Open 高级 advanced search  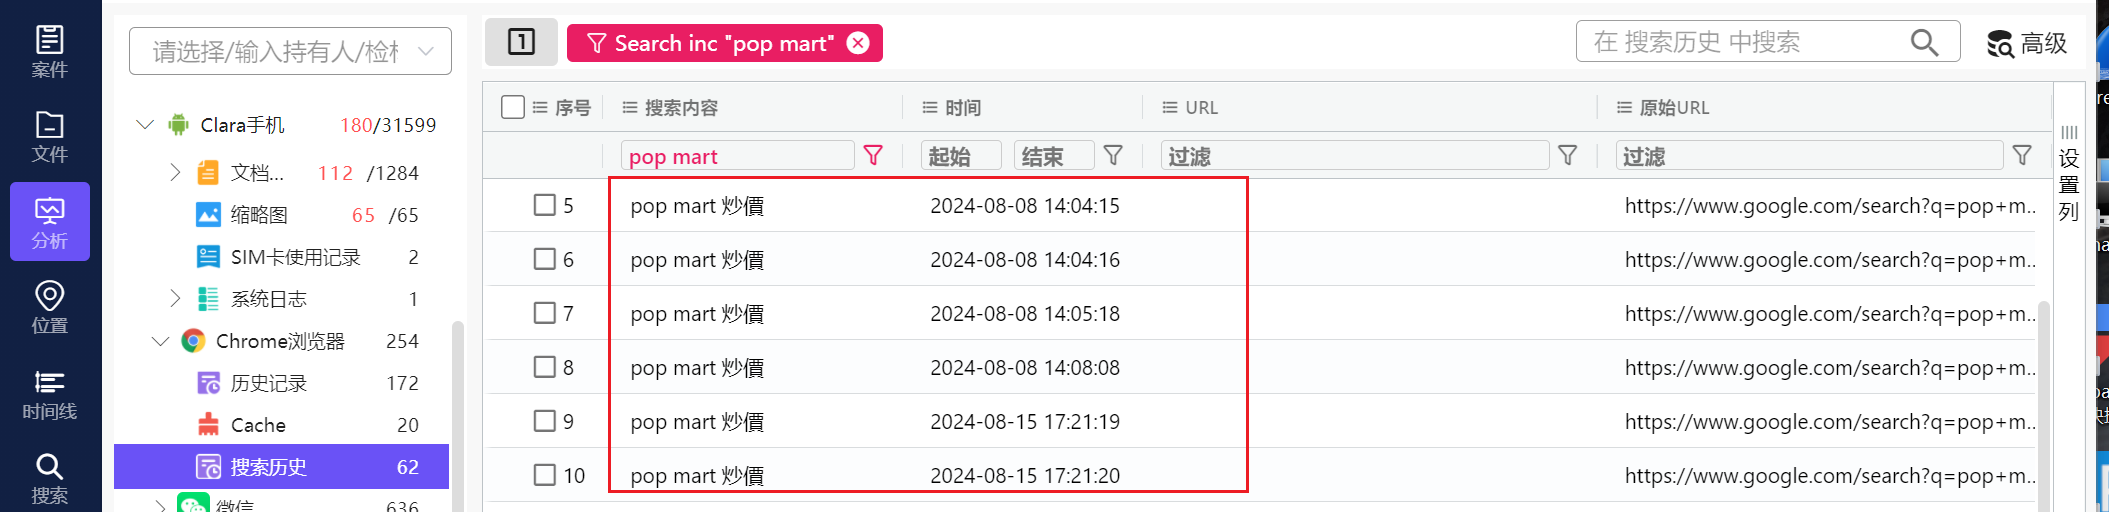[2027, 43]
